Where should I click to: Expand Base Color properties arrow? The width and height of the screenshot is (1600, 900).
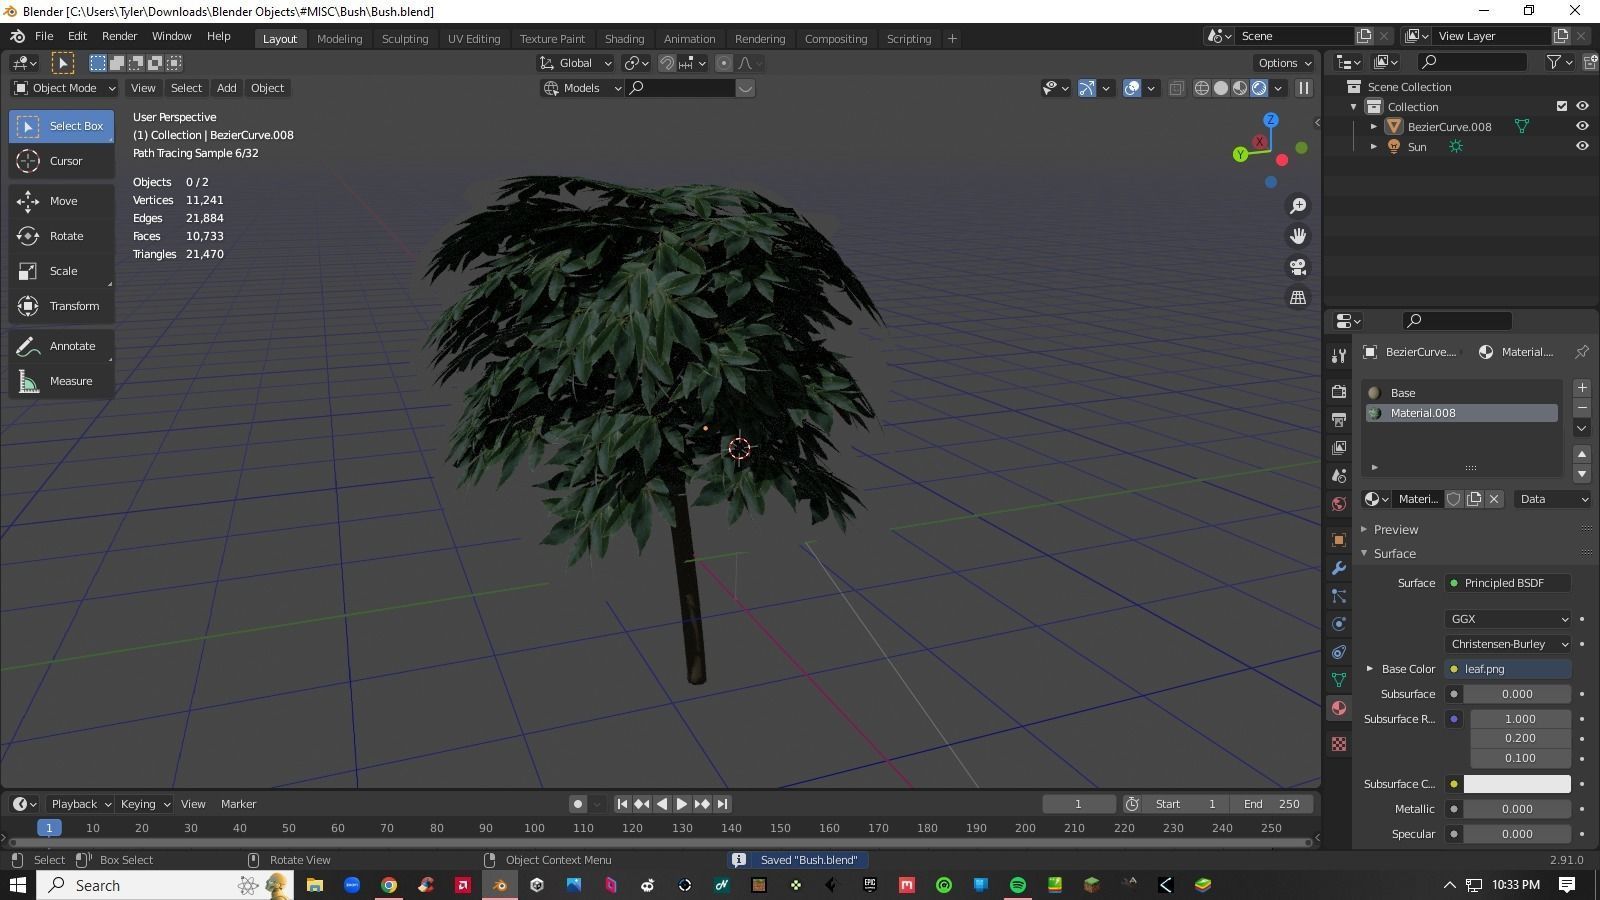1370,669
